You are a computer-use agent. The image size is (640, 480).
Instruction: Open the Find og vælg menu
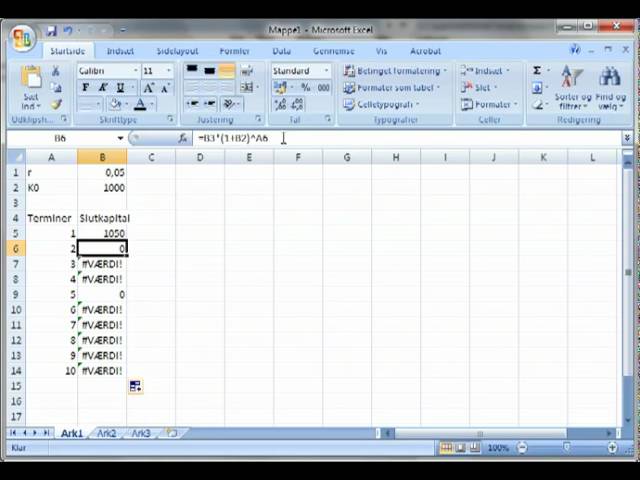[x=610, y=87]
